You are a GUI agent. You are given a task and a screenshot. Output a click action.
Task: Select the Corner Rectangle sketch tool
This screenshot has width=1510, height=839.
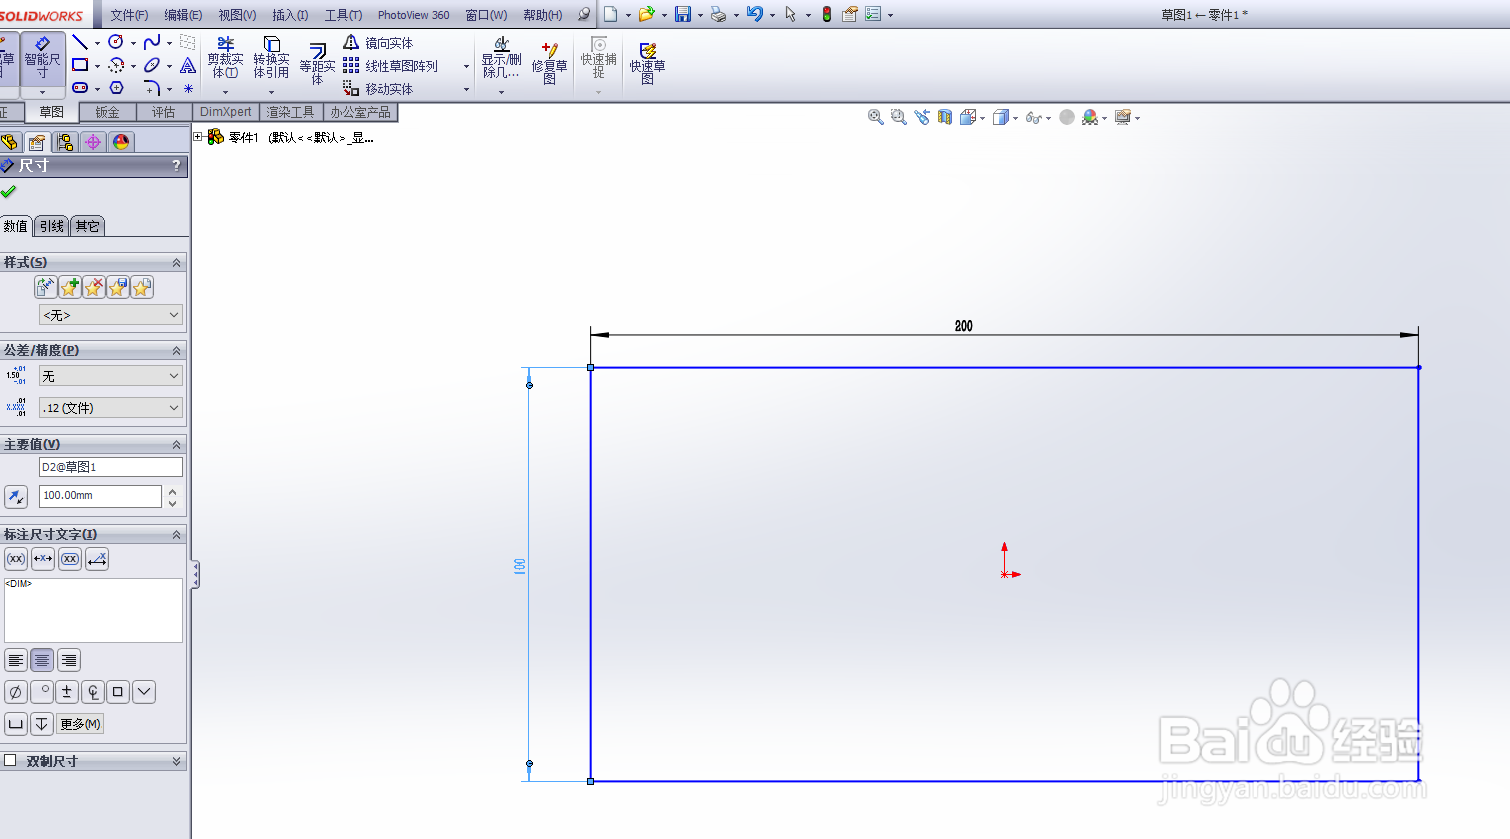coord(80,65)
